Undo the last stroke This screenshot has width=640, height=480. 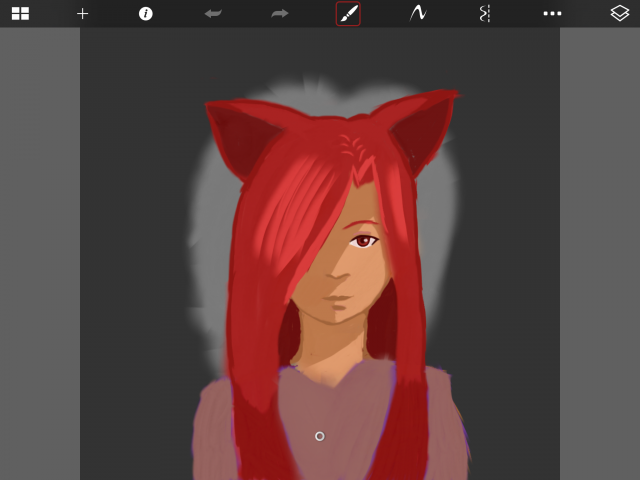tap(213, 13)
